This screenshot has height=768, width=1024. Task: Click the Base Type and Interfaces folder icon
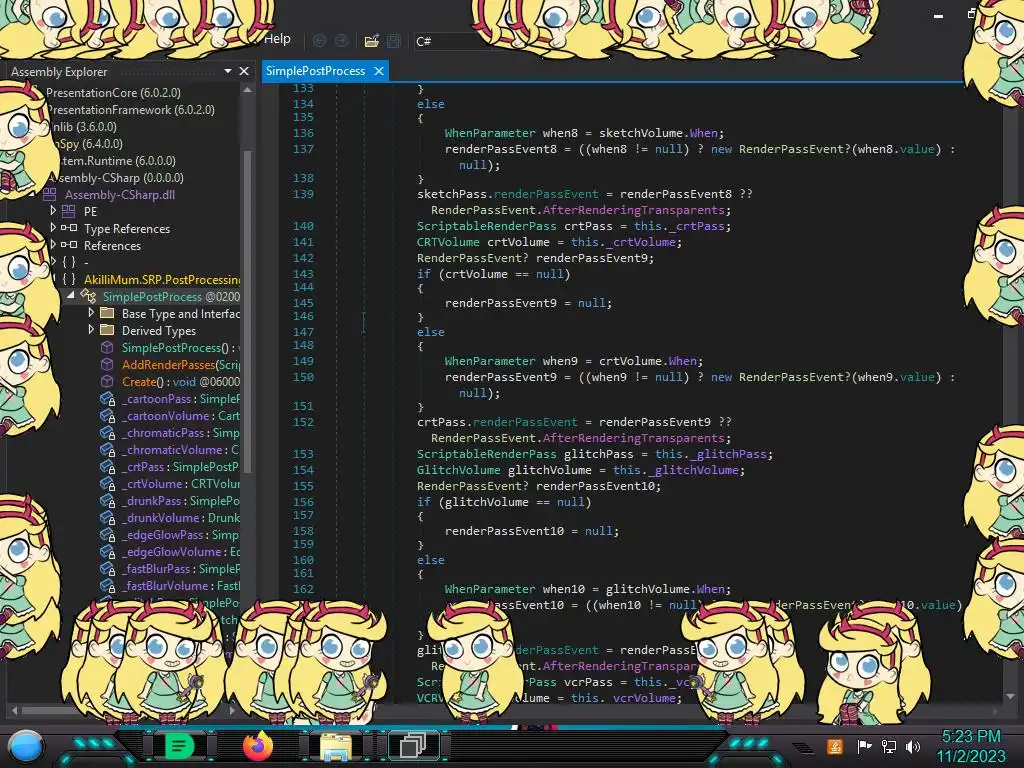point(107,313)
